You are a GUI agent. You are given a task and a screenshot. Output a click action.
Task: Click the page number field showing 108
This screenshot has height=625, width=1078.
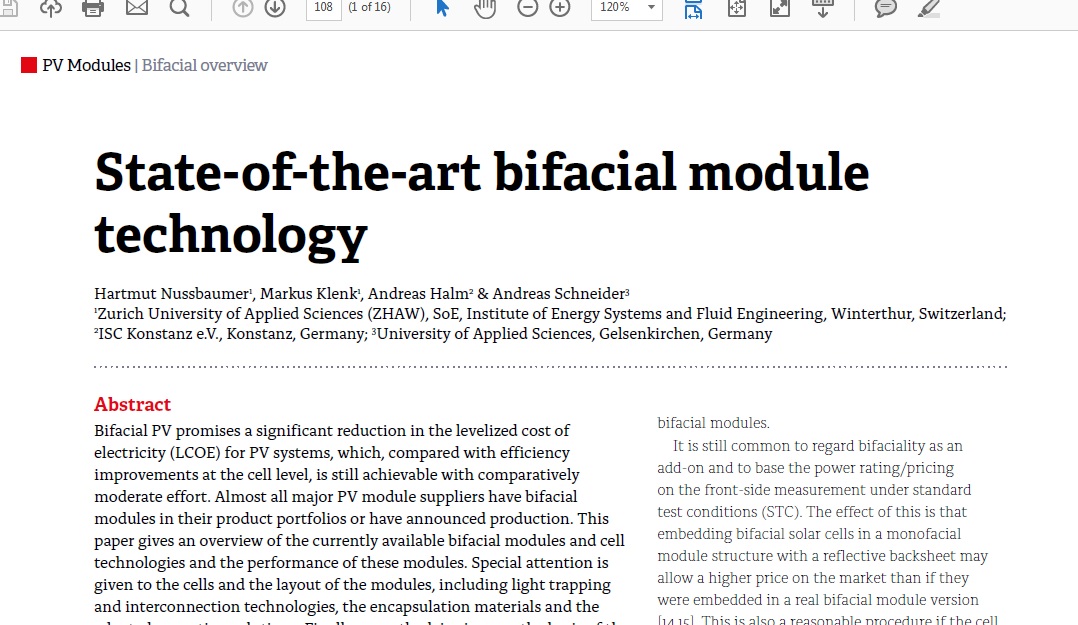pyautogui.click(x=323, y=8)
